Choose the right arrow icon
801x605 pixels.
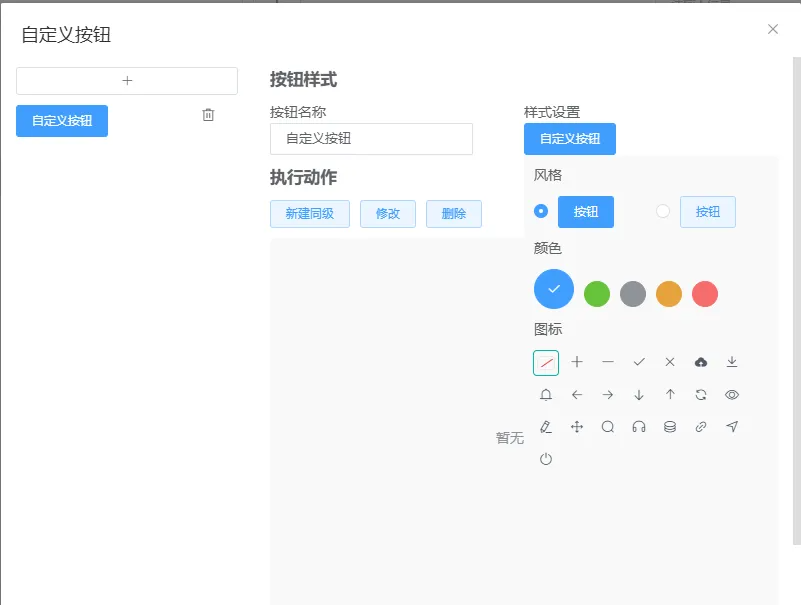(608, 394)
